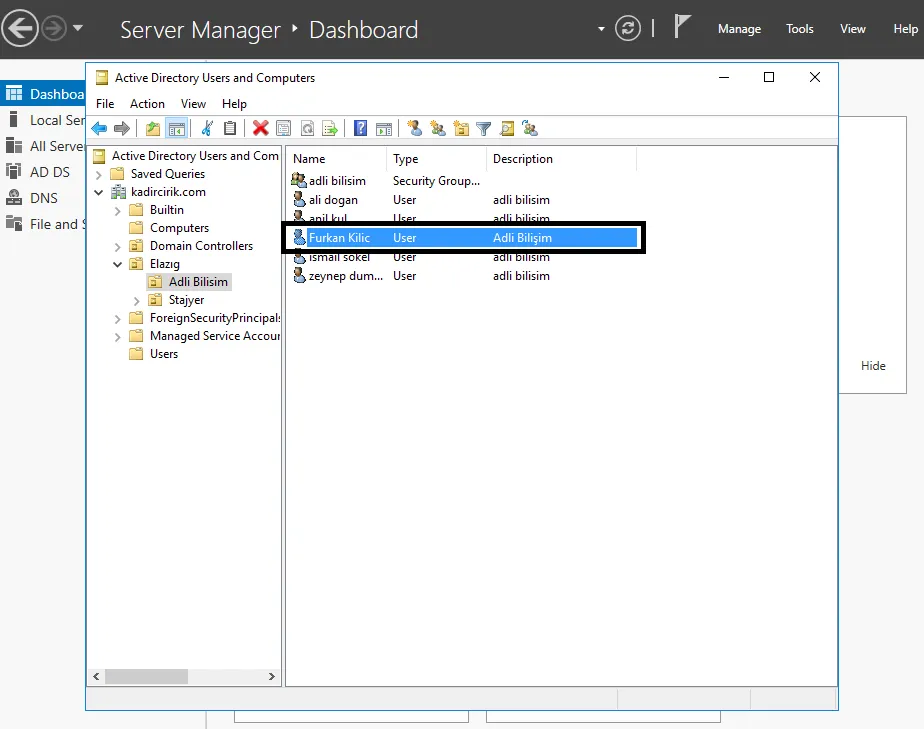Select the Furkan Kilic user row
Screen dimensions: 924x729
point(465,237)
